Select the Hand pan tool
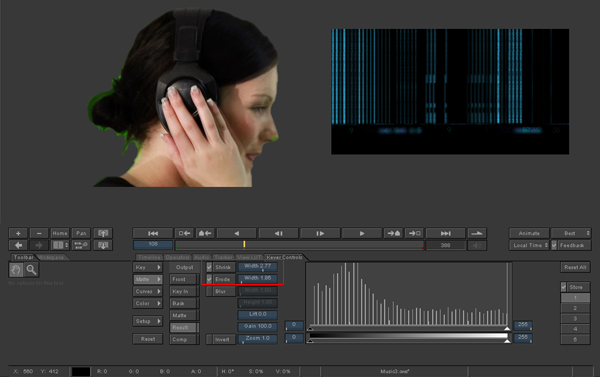Screen dimensions: 600x377 tap(16, 270)
